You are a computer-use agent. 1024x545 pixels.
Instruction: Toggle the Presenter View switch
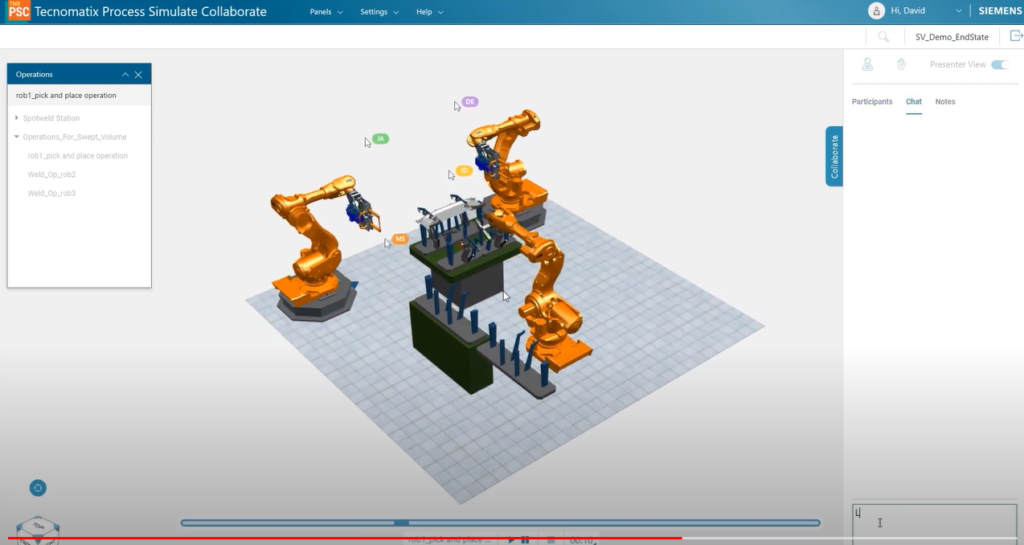coord(1000,65)
